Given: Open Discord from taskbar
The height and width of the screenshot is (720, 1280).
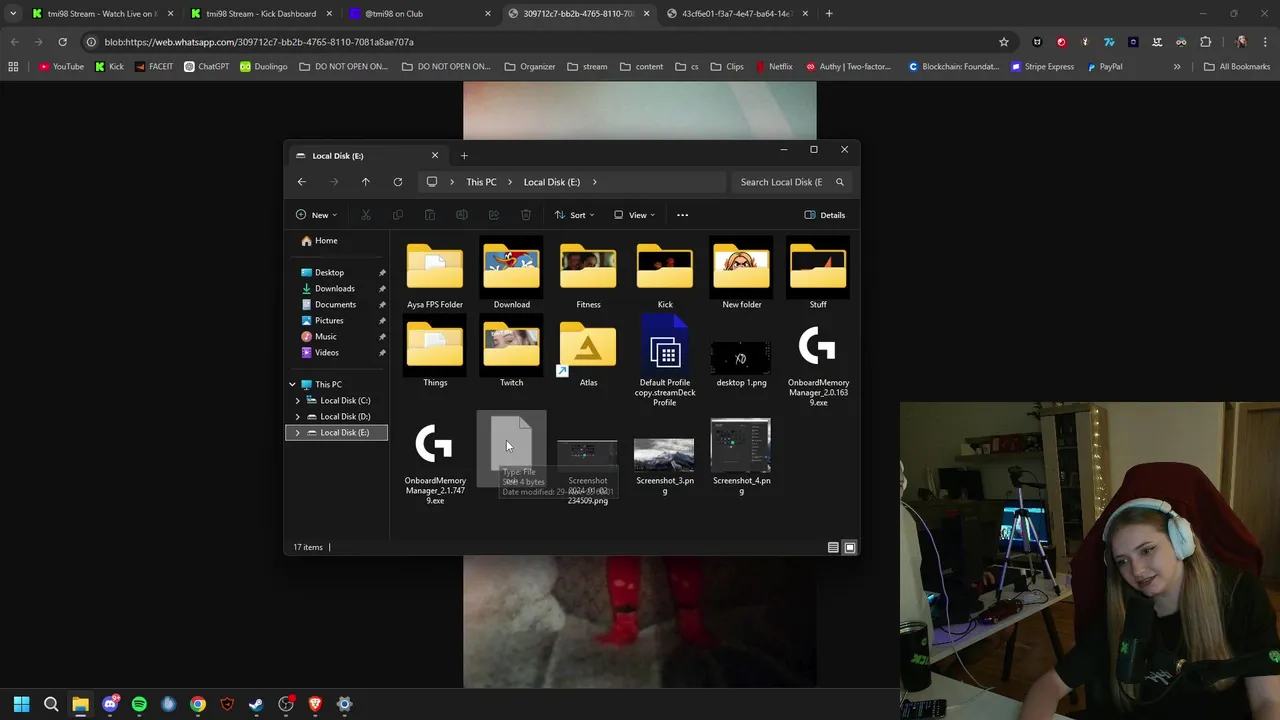Looking at the screenshot, I should 110,704.
